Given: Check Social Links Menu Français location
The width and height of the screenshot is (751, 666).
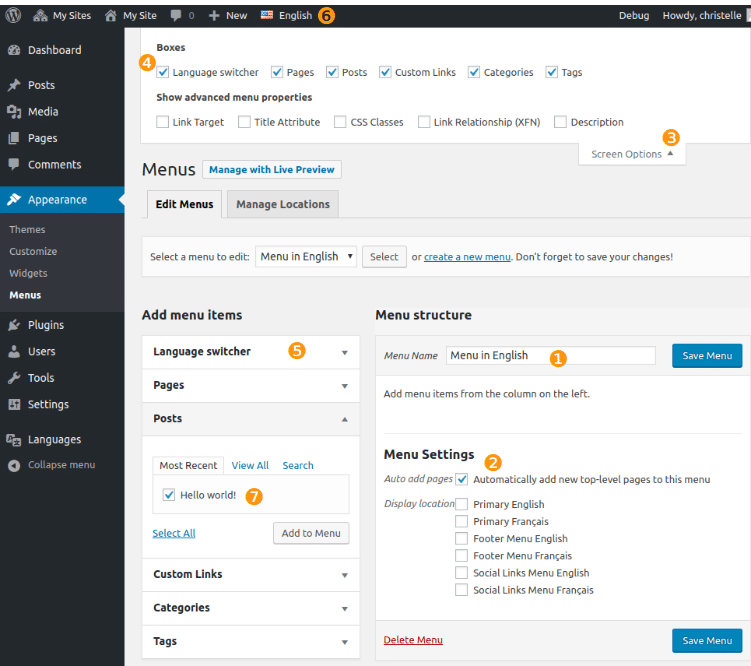Looking at the screenshot, I should pyautogui.click(x=462, y=590).
